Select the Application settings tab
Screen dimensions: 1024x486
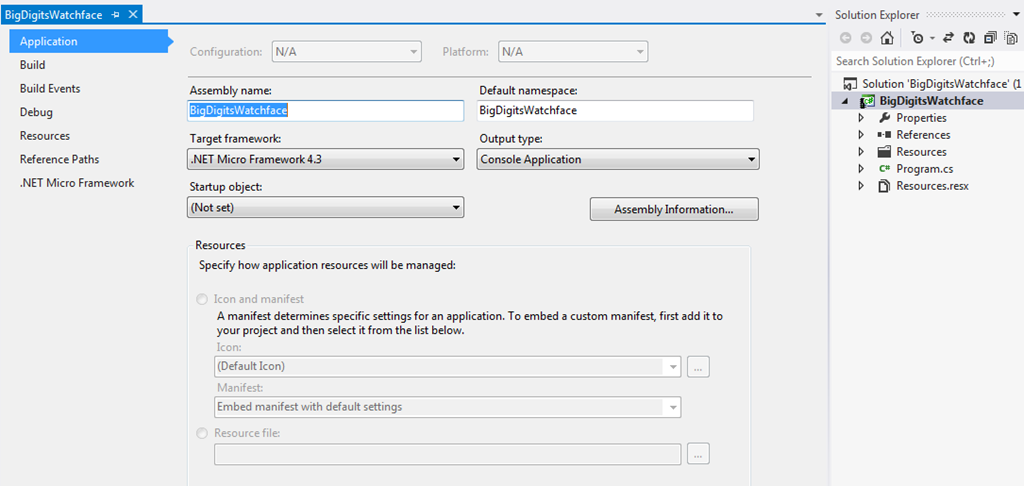click(x=89, y=41)
